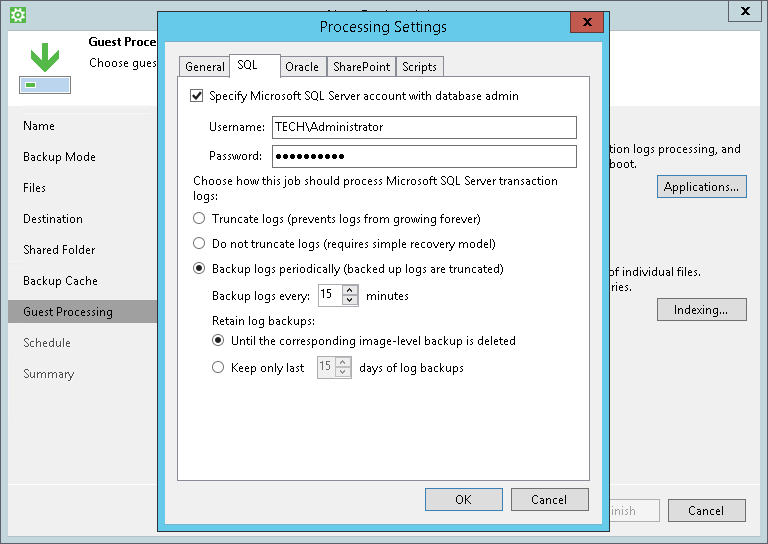
Task: Go to Name step in wizard sidebar
Action: pyautogui.click(x=39, y=126)
